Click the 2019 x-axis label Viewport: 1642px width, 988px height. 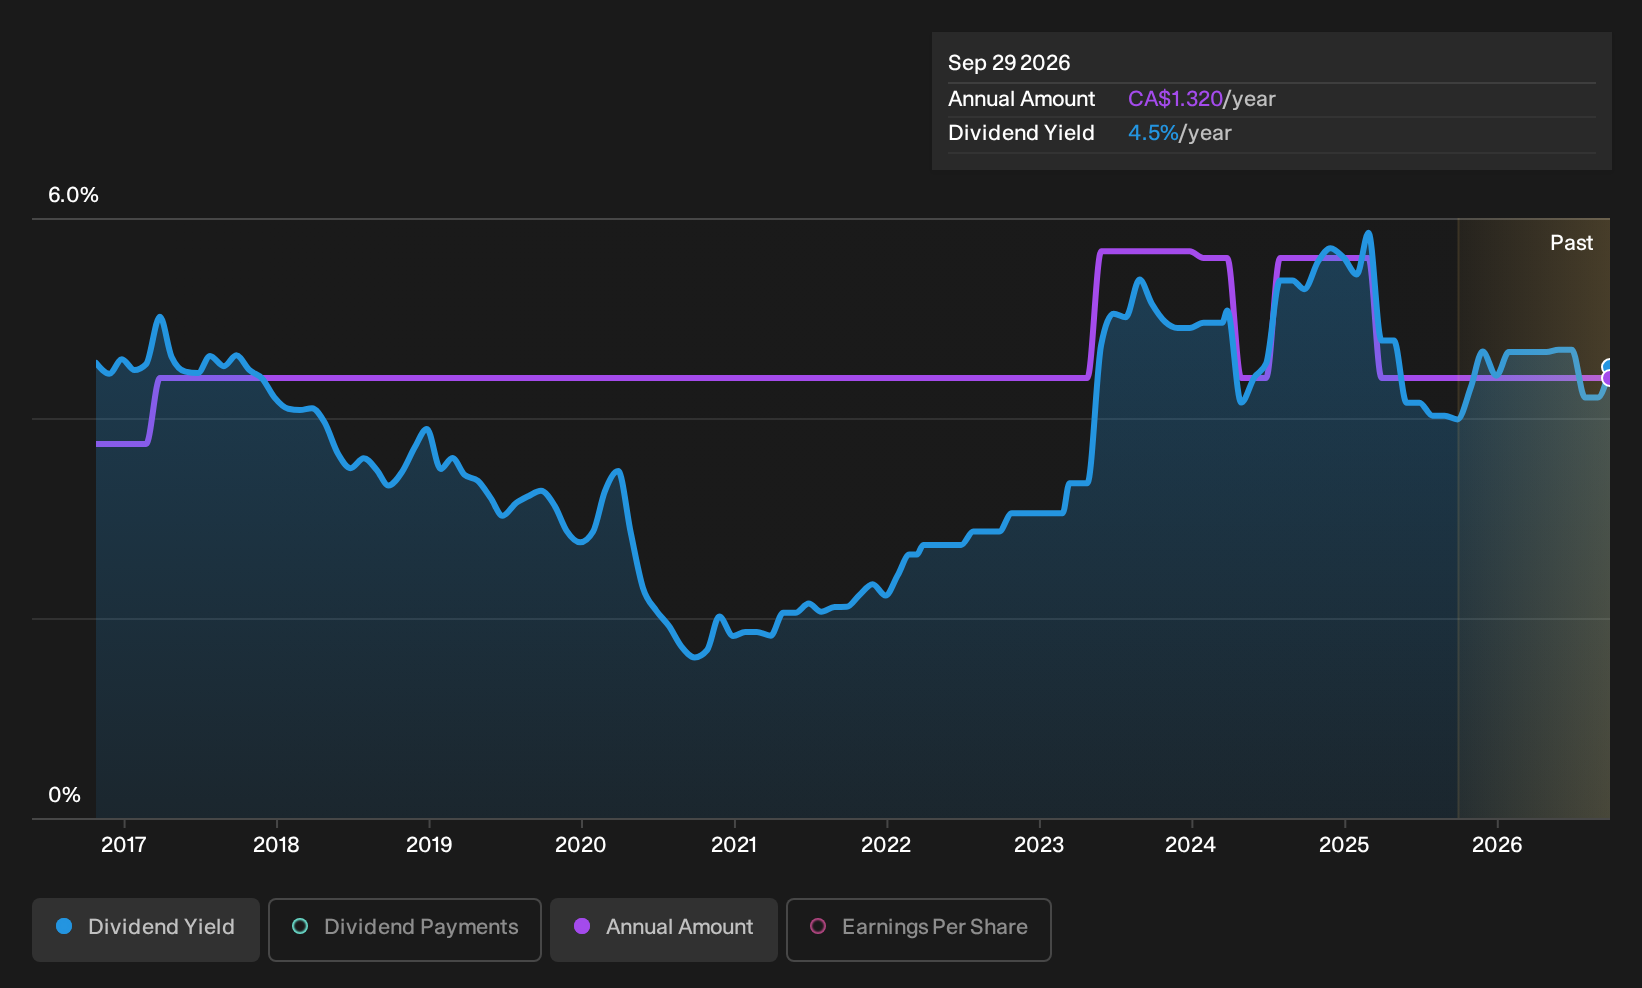point(429,845)
